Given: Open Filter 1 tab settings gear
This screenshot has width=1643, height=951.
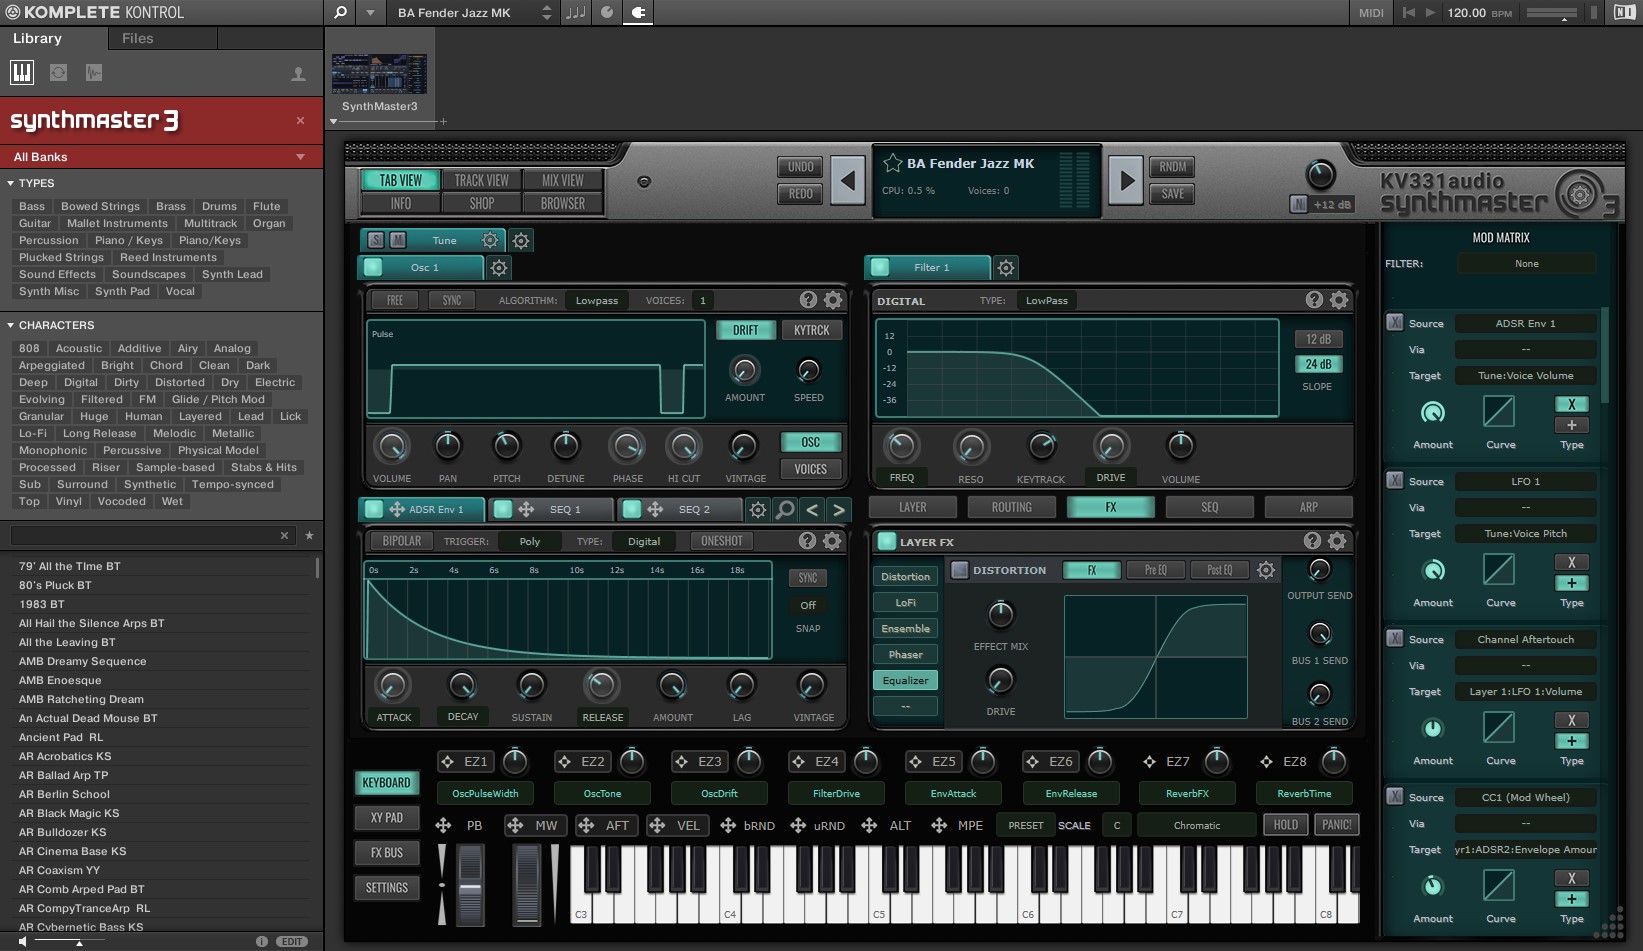Looking at the screenshot, I should pyautogui.click(x=1006, y=267).
